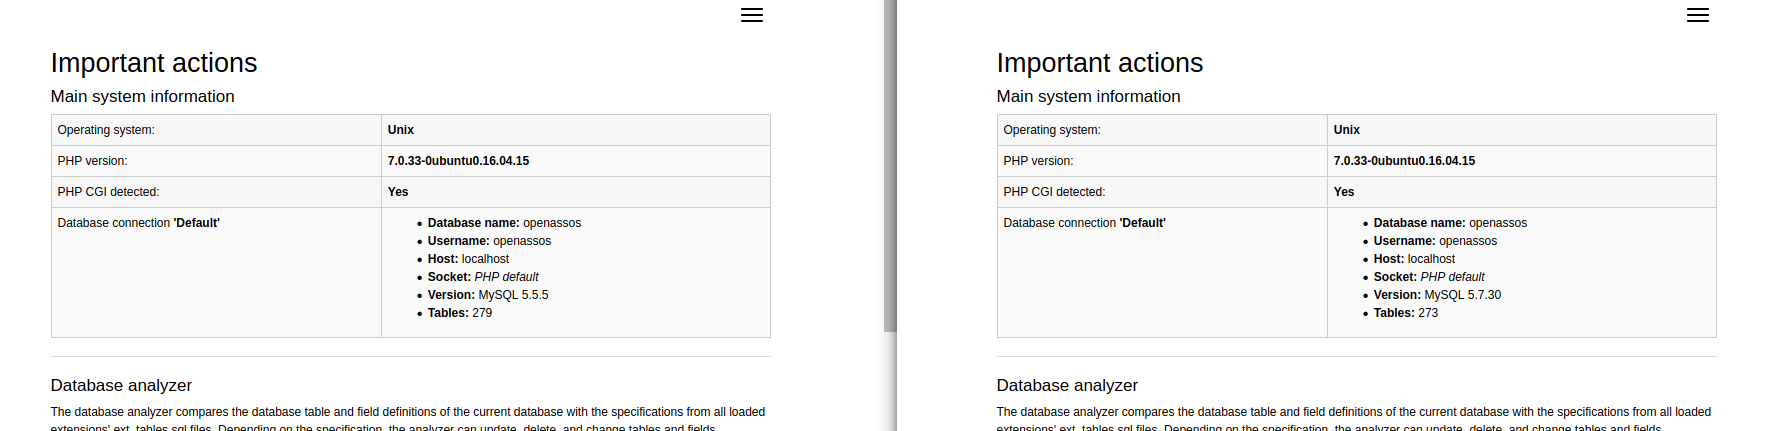This screenshot has height=431, width=1776.
Task: Click the 'Operating system:' label in the left pane
Action: pos(106,130)
